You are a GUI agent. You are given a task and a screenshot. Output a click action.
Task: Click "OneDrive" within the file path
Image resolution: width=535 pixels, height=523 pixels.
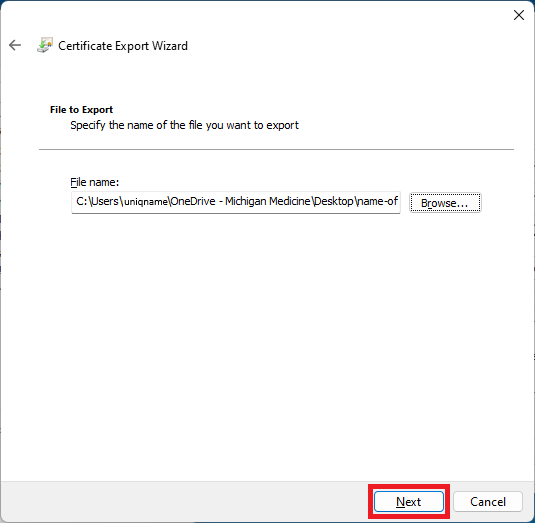pyautogui.click(x=193, y=201)
